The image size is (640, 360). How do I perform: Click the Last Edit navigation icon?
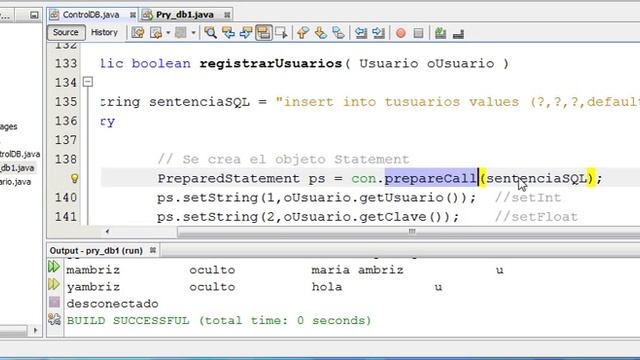coord(138,33)
